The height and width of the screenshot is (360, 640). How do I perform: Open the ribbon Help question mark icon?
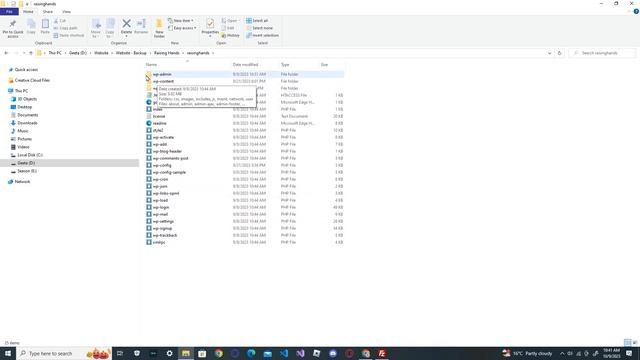pyautogui.click(x=636, y=12)
